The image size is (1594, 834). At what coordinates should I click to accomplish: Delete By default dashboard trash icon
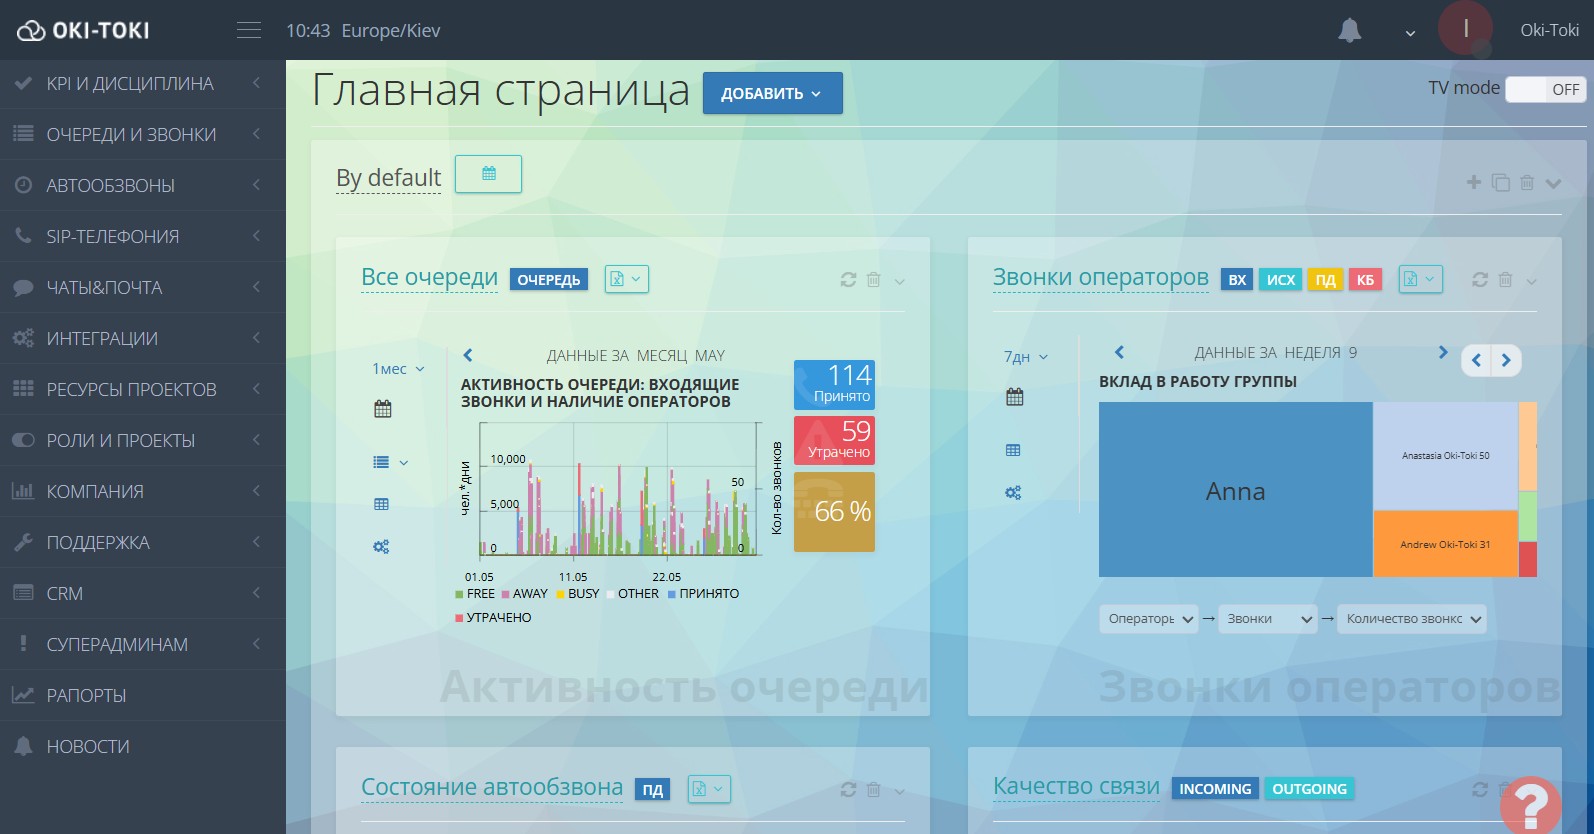tap(1527, 182)
